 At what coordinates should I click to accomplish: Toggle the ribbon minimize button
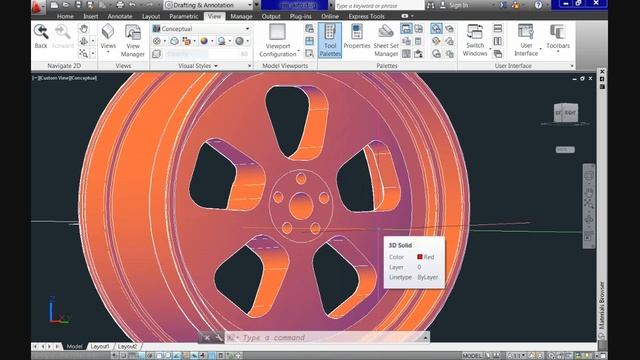[x=404, y=16]
